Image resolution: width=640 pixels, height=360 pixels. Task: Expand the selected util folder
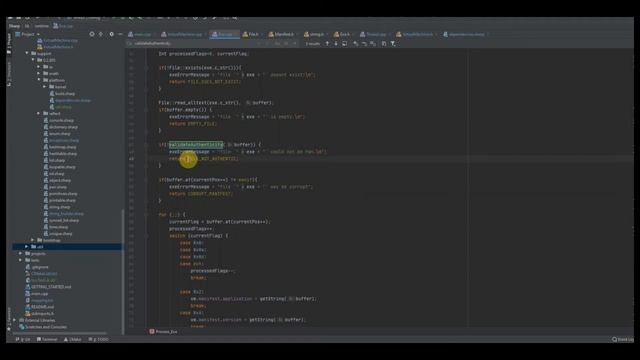[27, 247]
